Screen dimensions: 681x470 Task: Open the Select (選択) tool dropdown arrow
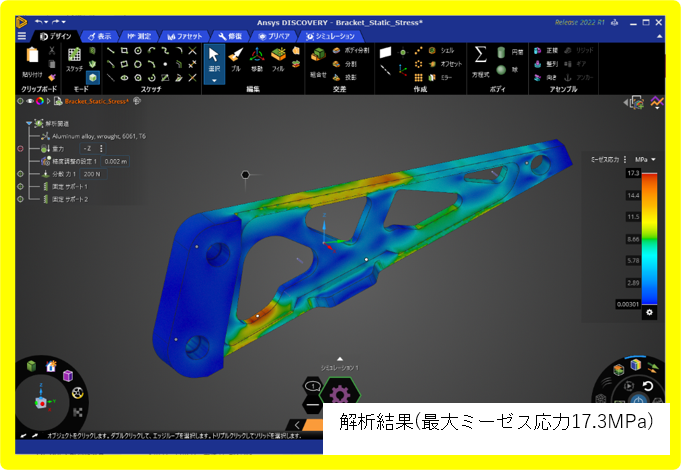tap(214, 80)
